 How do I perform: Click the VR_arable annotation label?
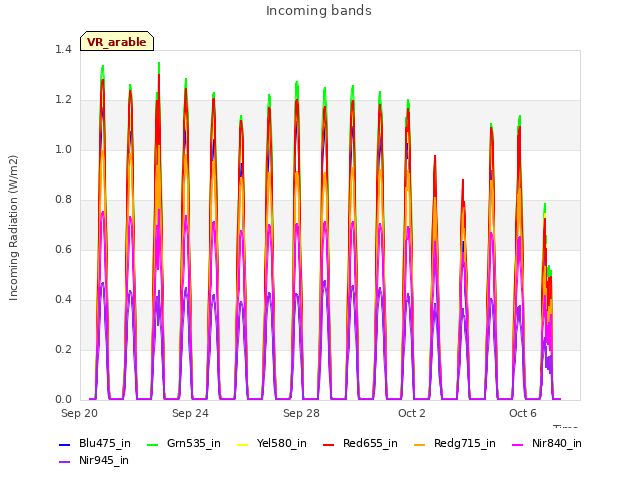coord(117,41)
